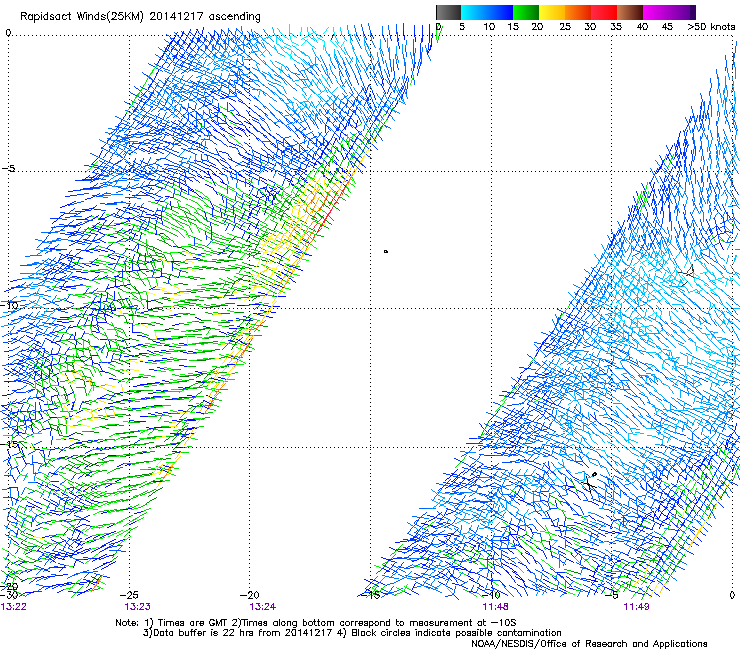Pick the red 30–35 knots legend swatch
The width and height of the screenshot is (740, 650).
[x=604, y=12]
